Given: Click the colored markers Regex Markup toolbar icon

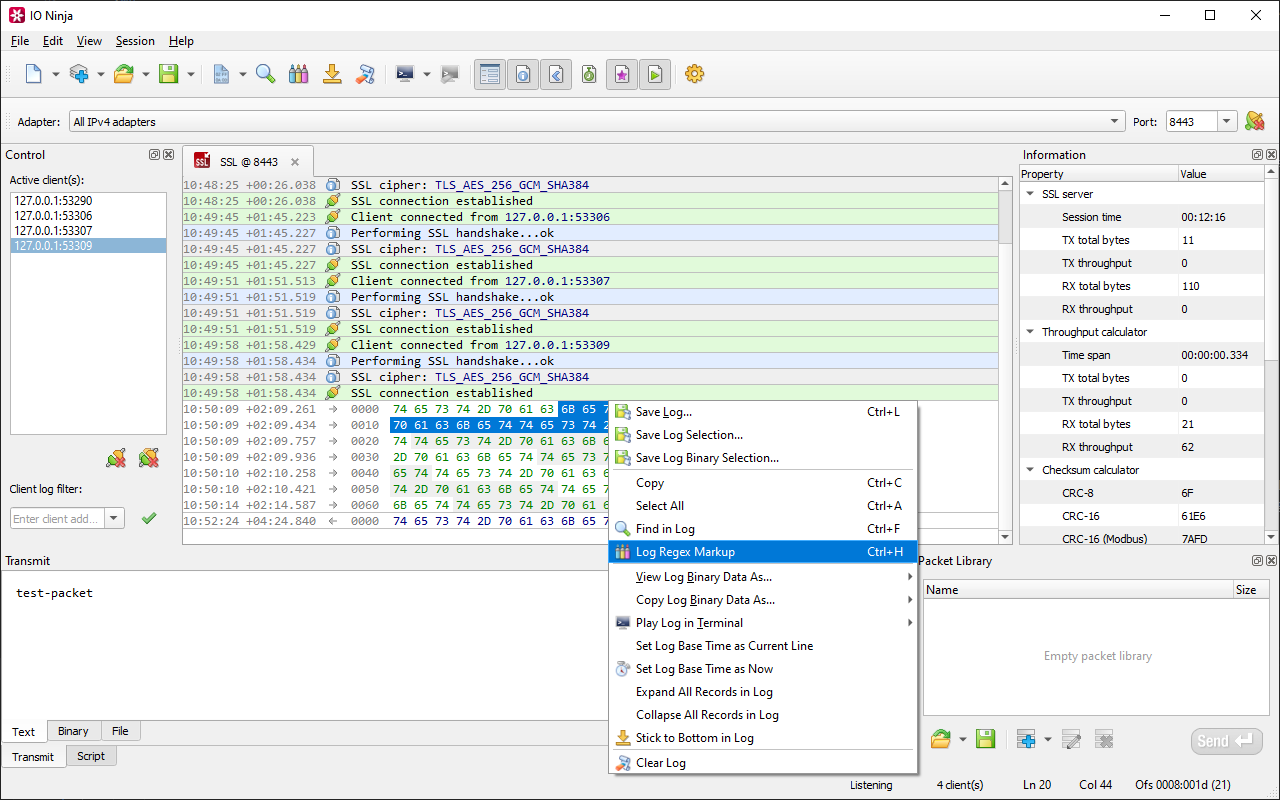Looking at the screenshot, I should pyautogui.click(x=298, y=74).
